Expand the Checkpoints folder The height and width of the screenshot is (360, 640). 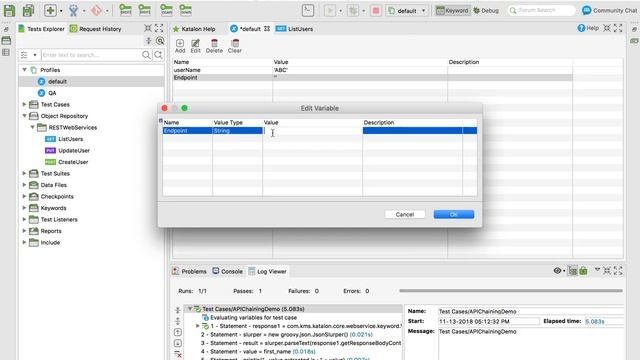pos(24,196)
